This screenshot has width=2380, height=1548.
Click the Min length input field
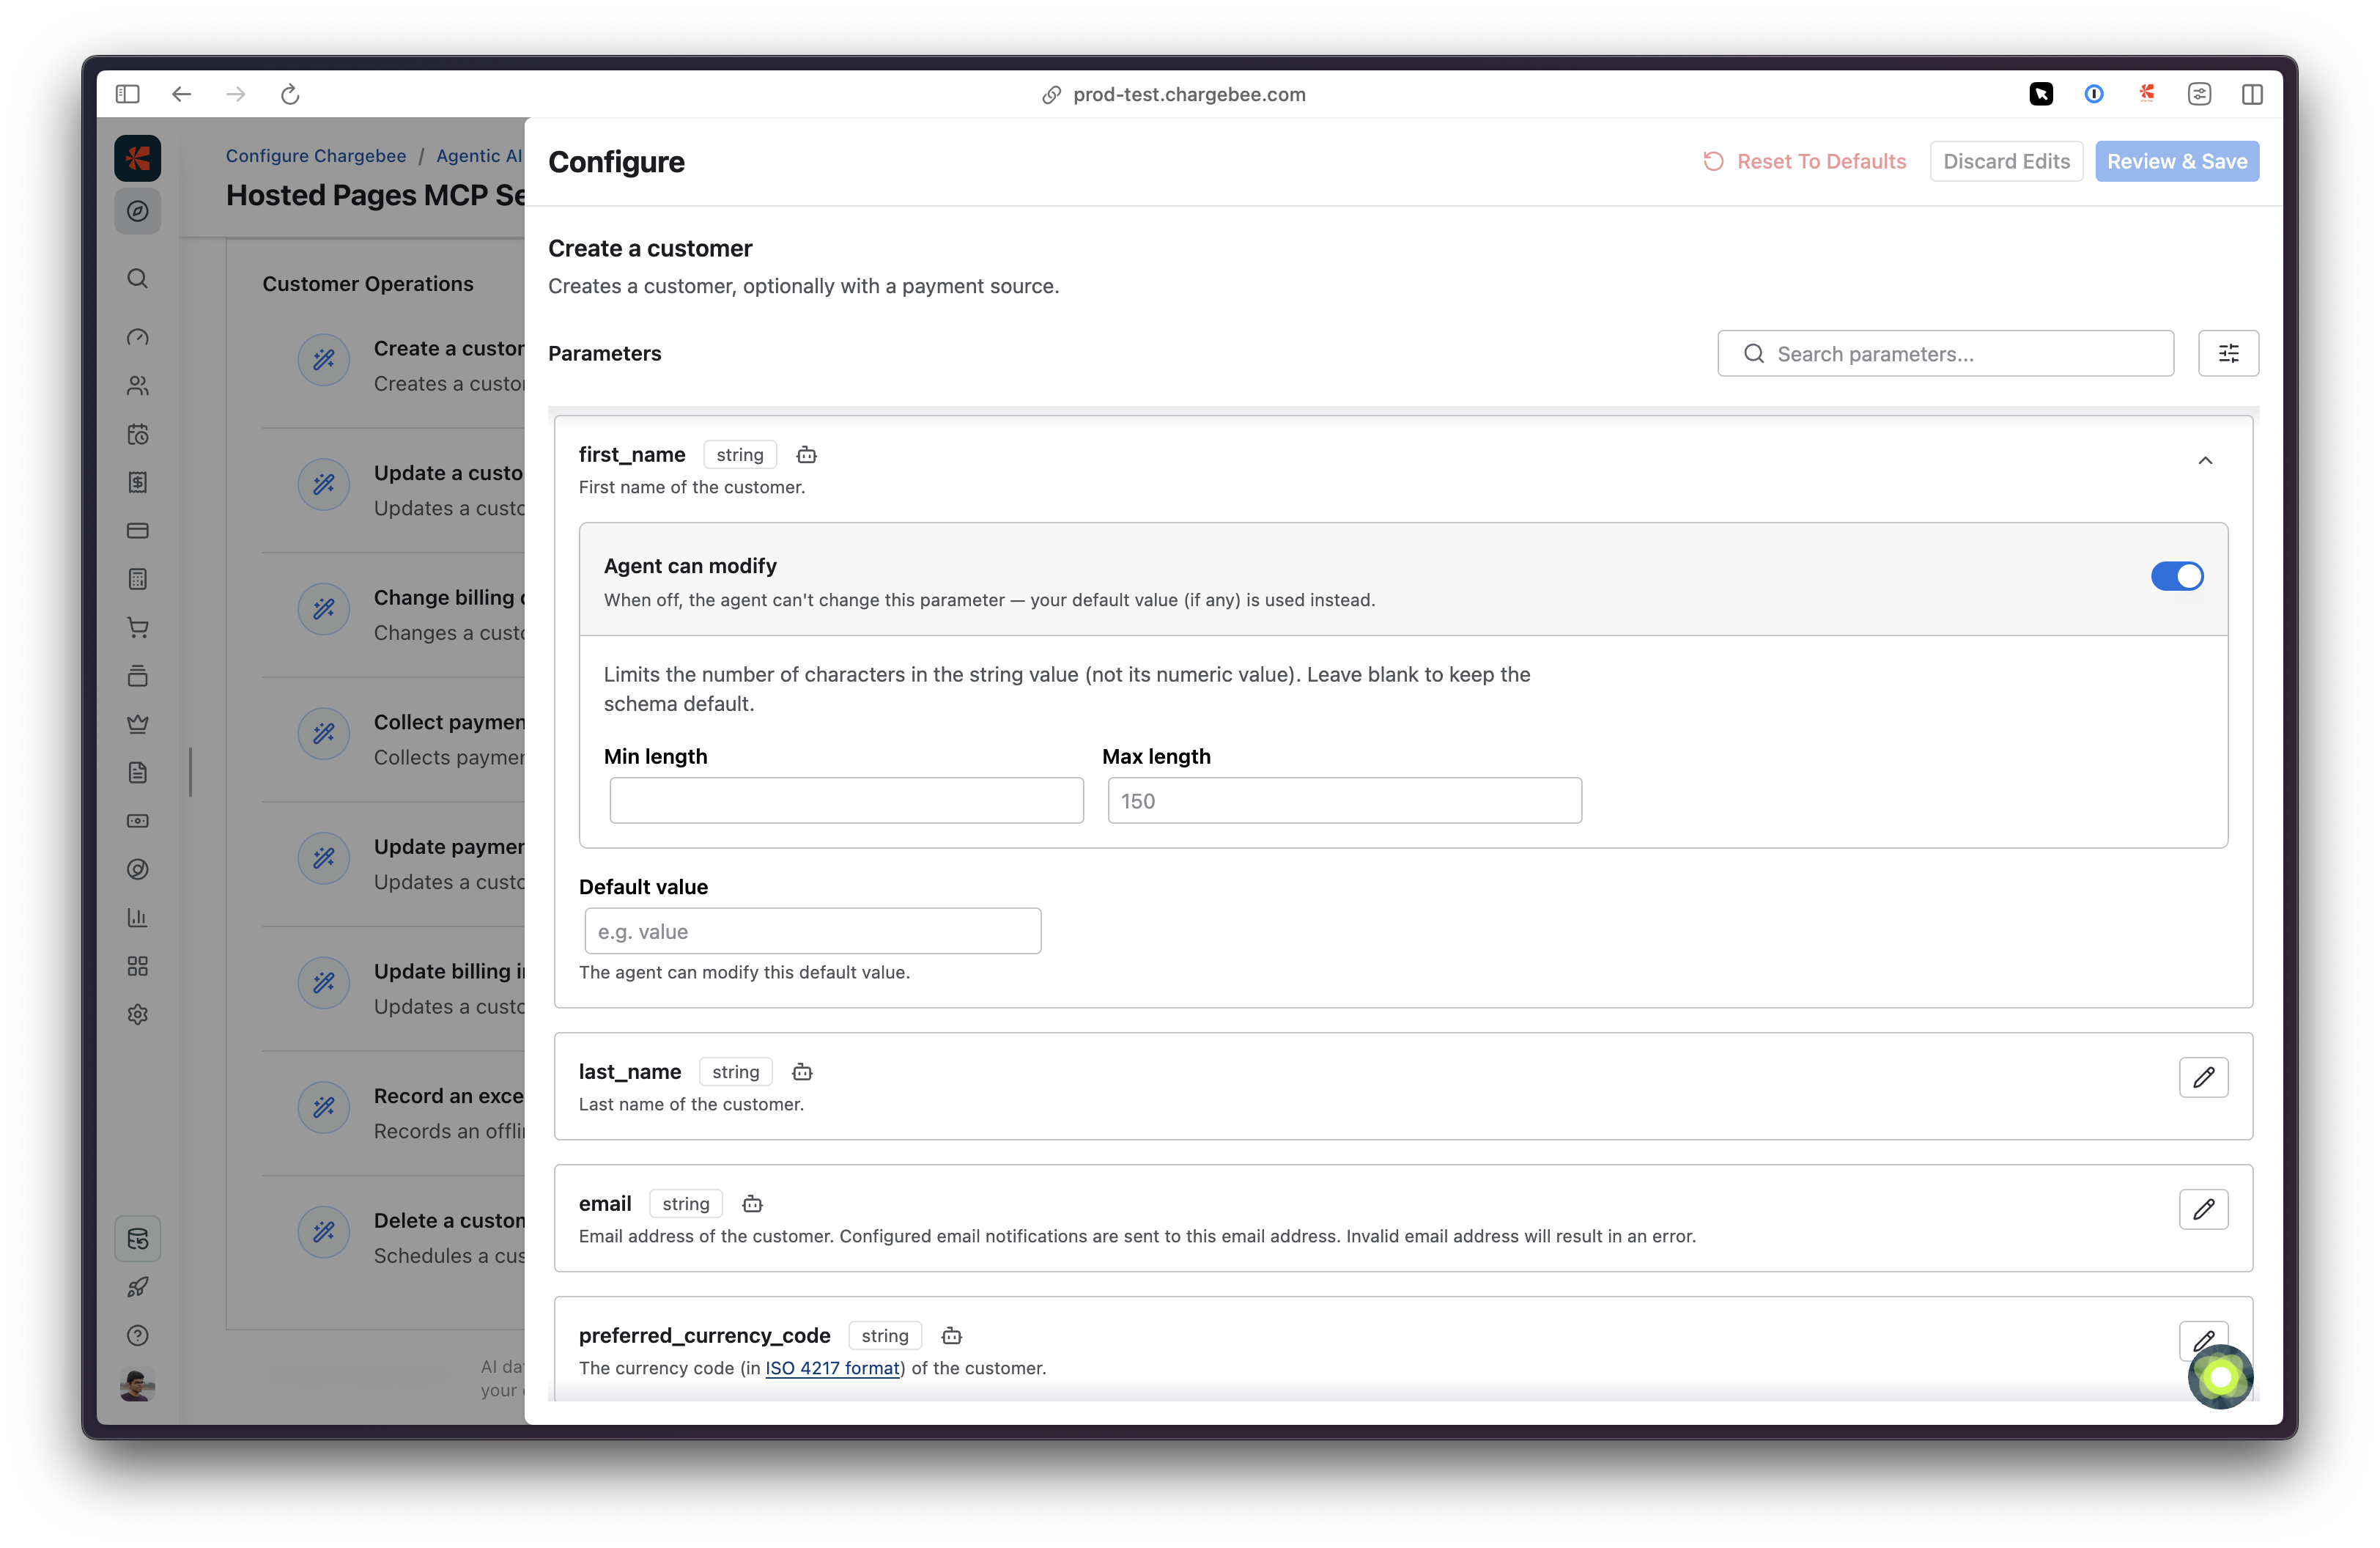pyautogui.click(x=846, y=800)
